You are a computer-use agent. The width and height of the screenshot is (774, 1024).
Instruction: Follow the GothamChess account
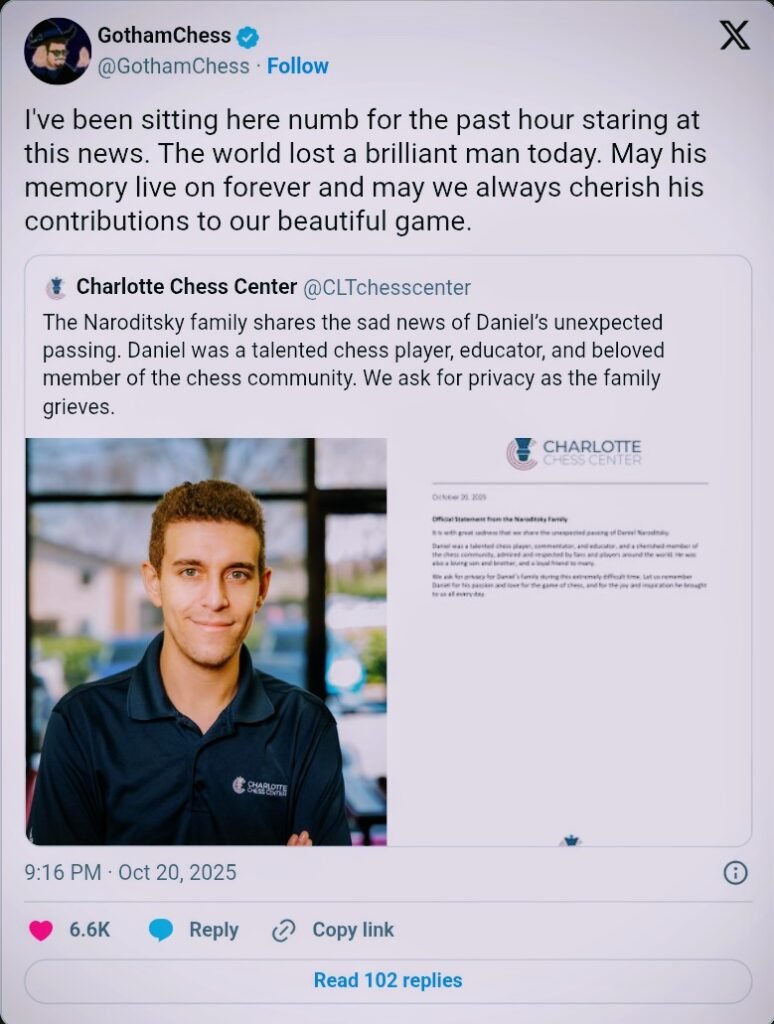point(297,66)
